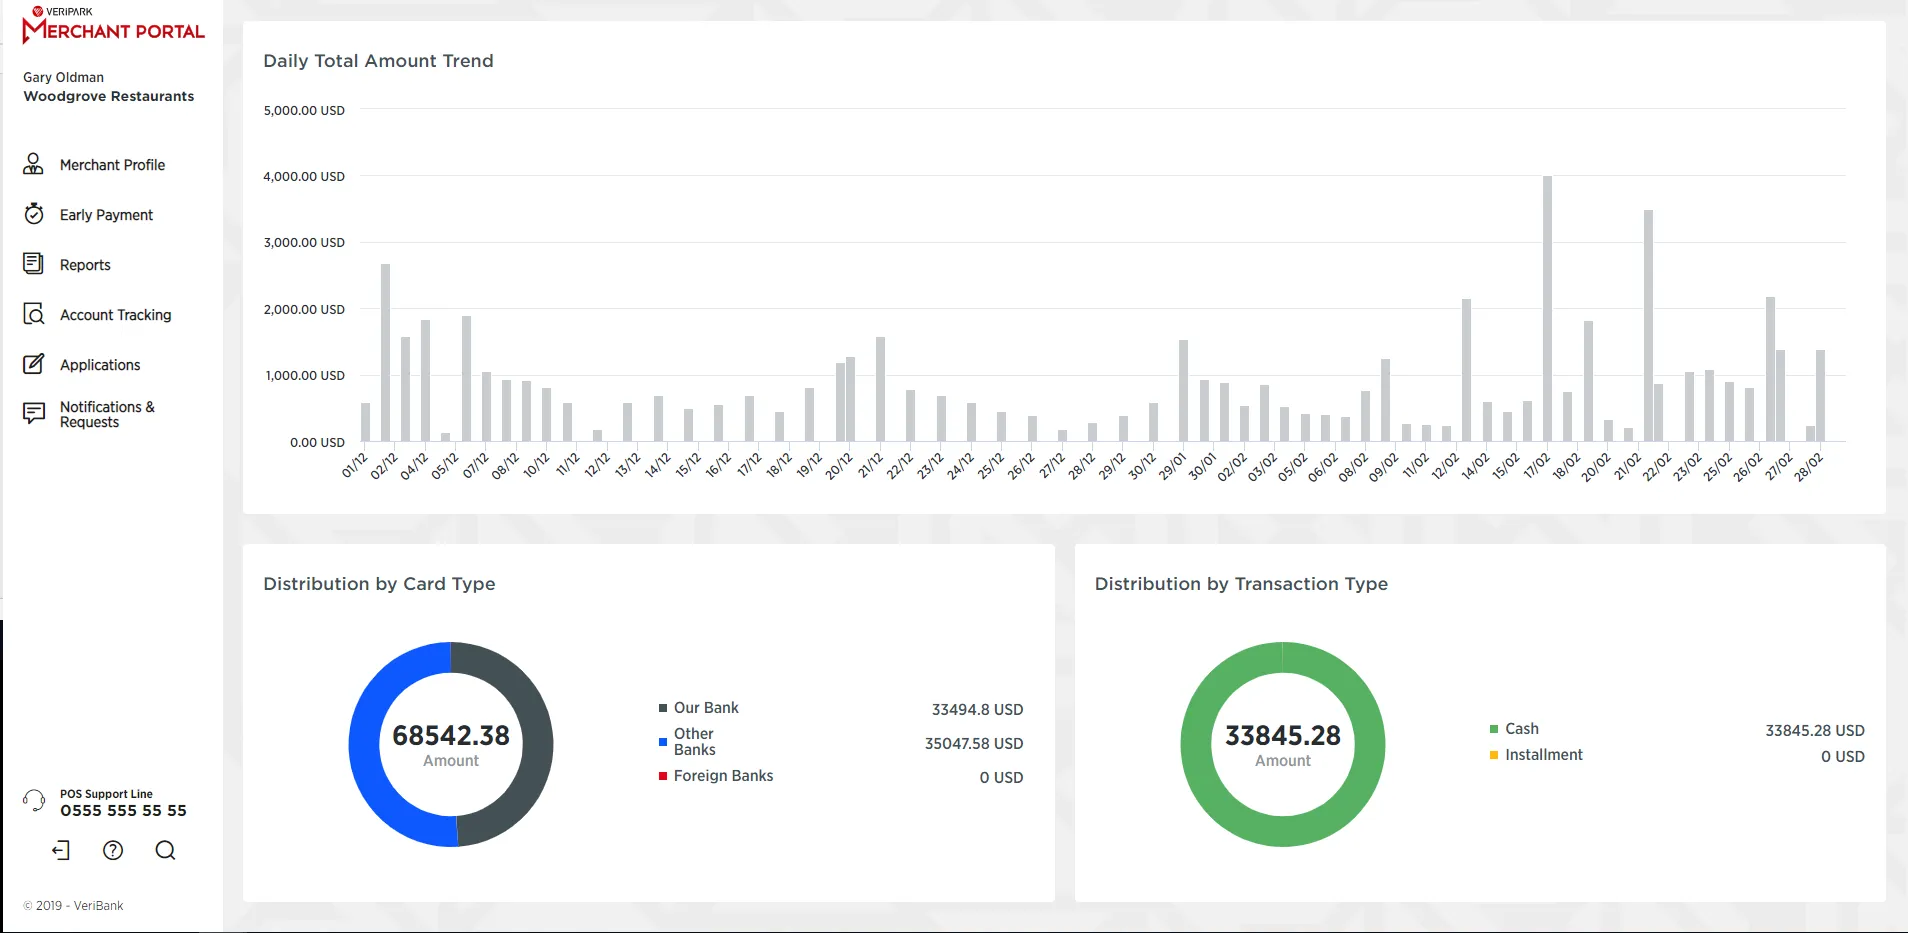
Task: Go to the Early Payment page
Action: pos(106,215)
